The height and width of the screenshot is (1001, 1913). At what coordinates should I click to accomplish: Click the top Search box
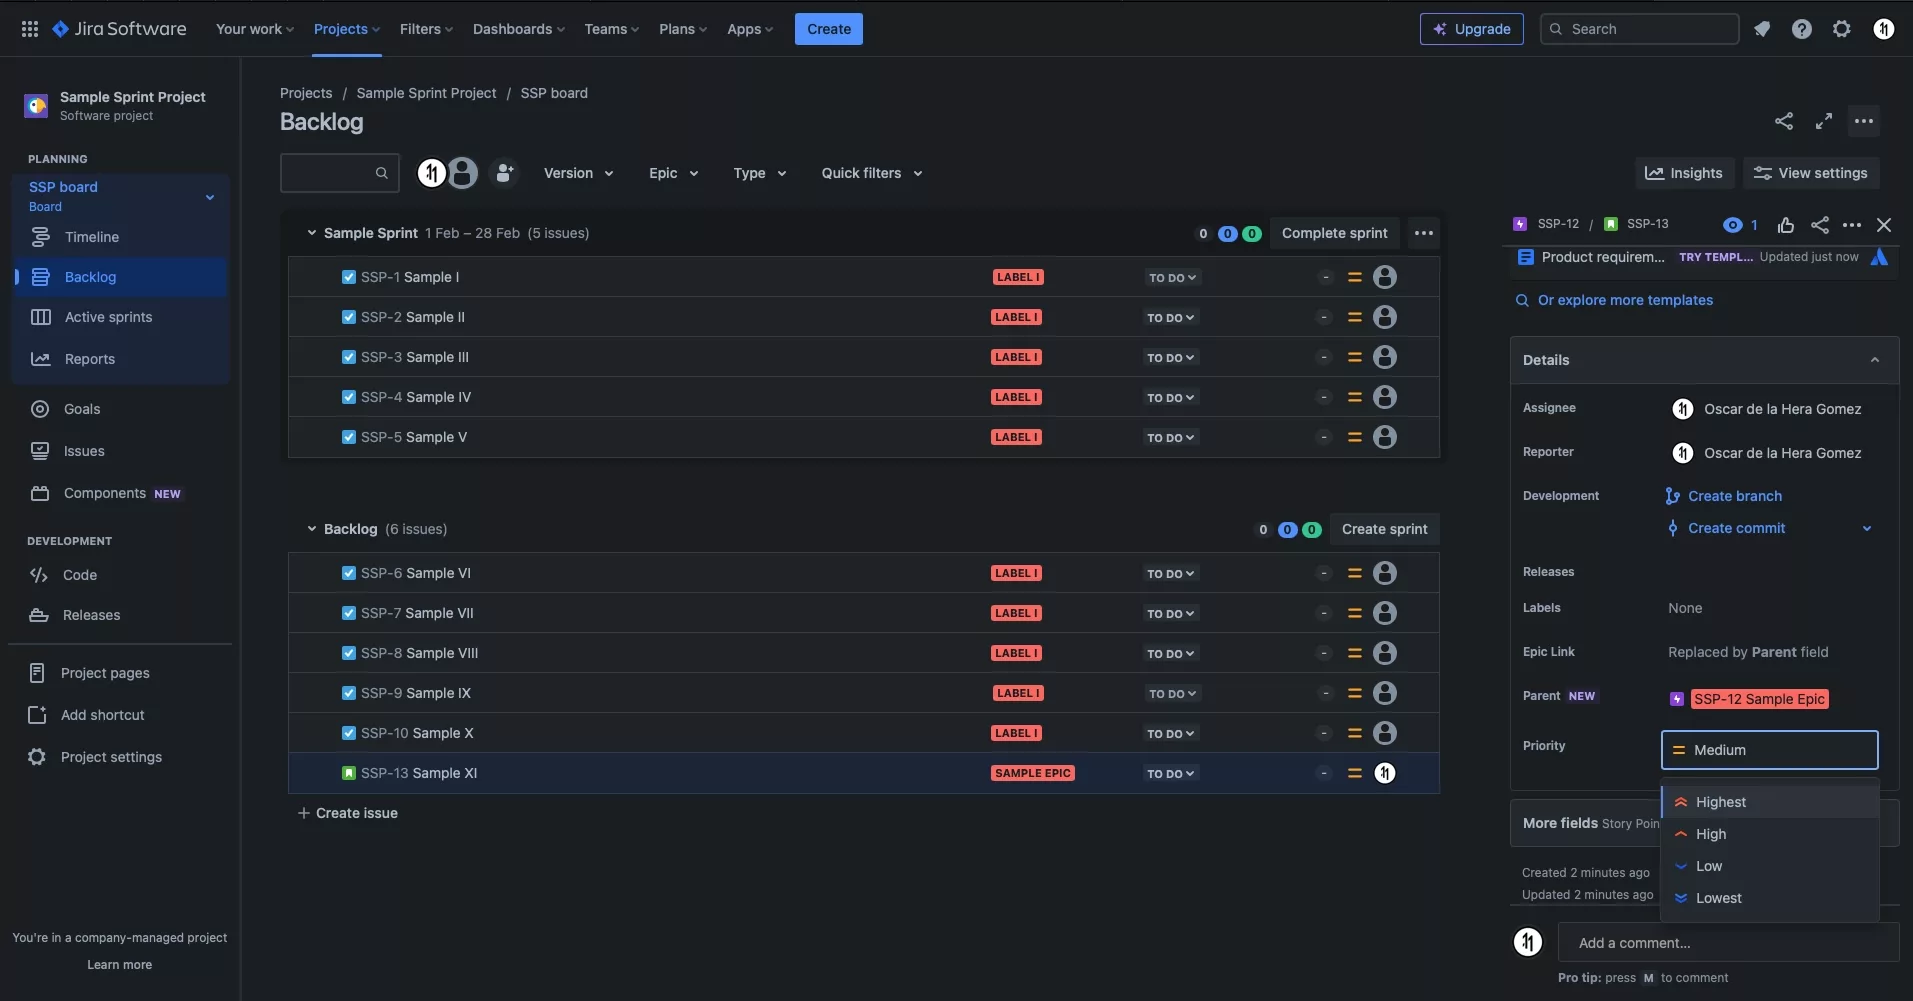pos(1640,29)
